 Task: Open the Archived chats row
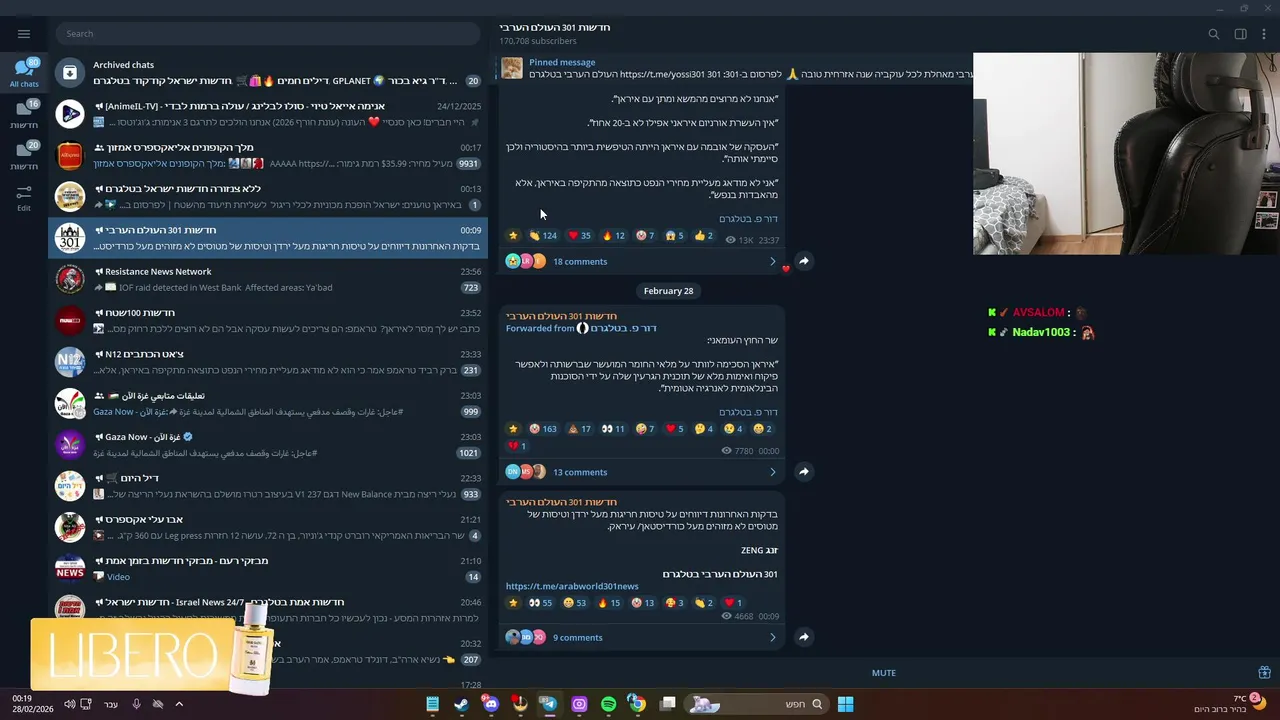[268, 72]
